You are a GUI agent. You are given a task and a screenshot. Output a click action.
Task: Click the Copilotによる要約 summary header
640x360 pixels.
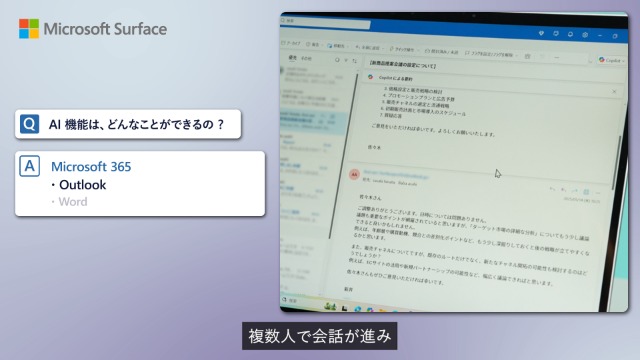tap(396, 78)
